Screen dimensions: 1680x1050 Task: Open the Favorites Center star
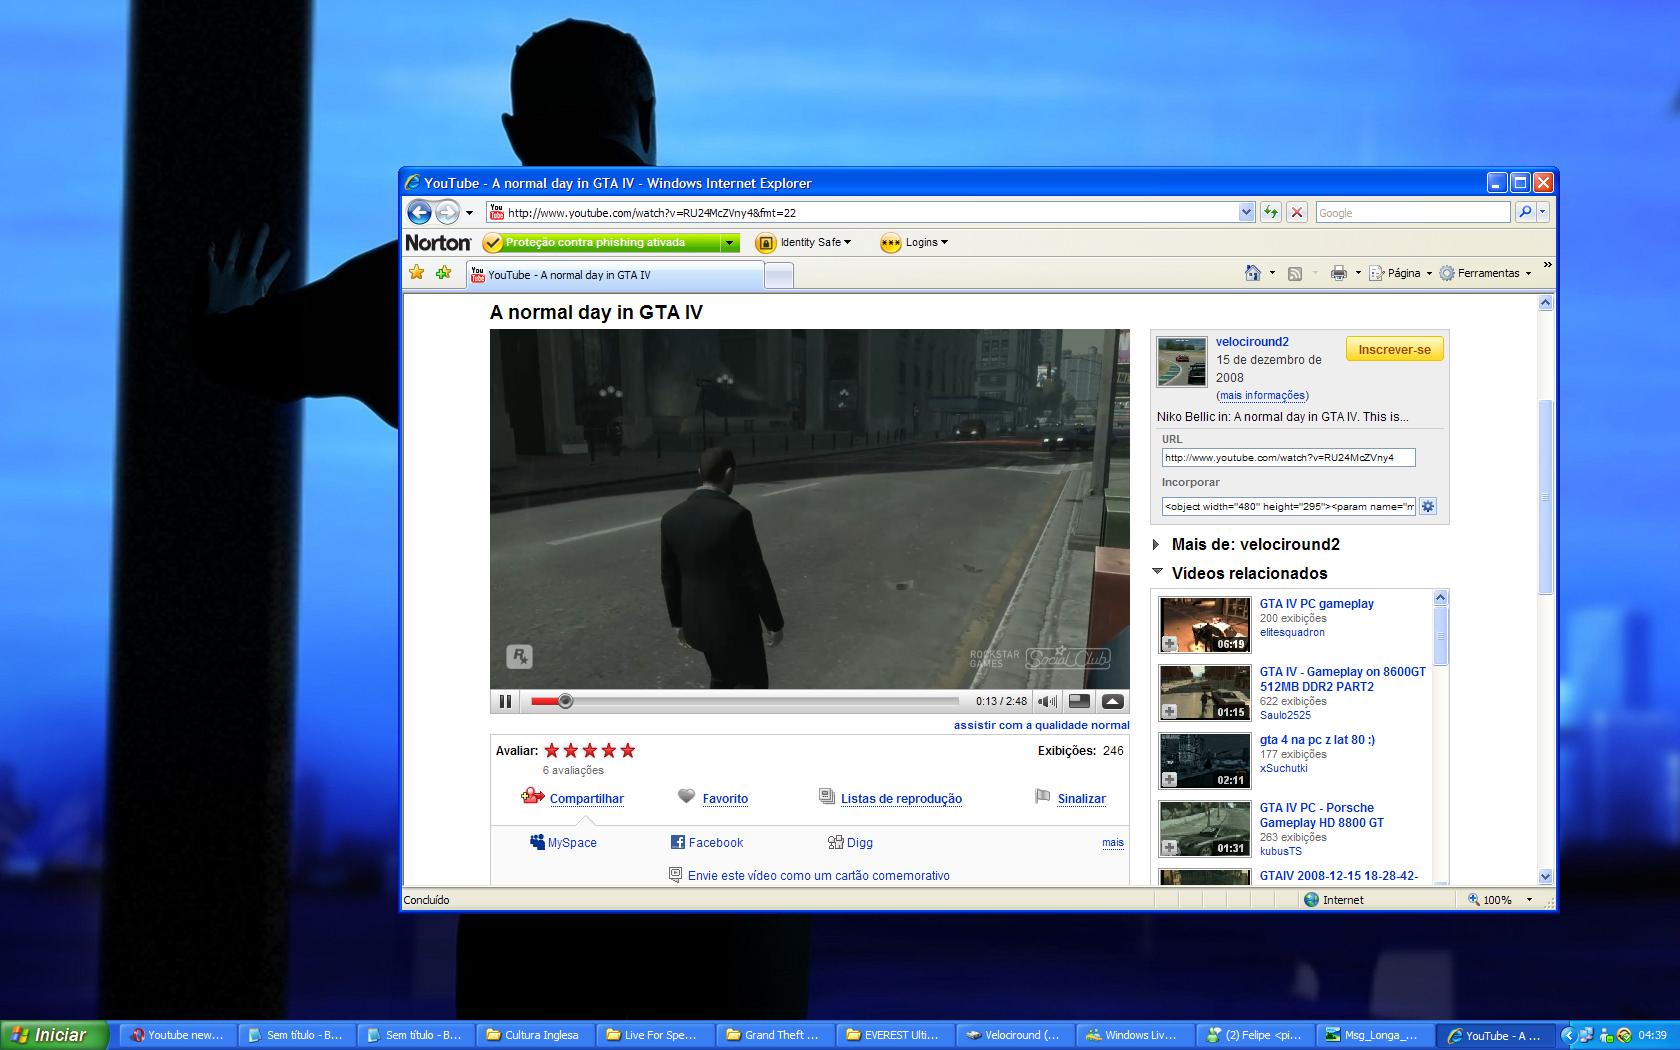[417, 272]
